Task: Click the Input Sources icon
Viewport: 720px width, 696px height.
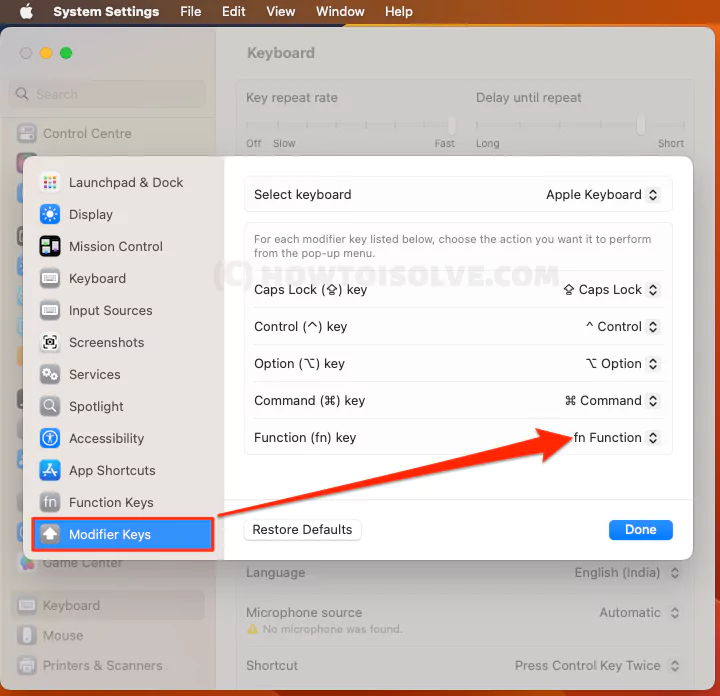Action: (50, 310)
